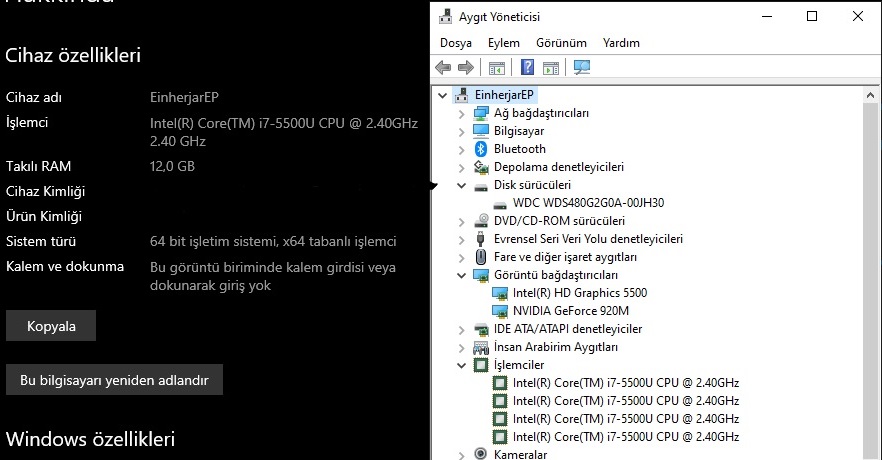Expand DVD/CD-ROM sürücüleri node
882x460 pixels.
[x=461, y=222]
